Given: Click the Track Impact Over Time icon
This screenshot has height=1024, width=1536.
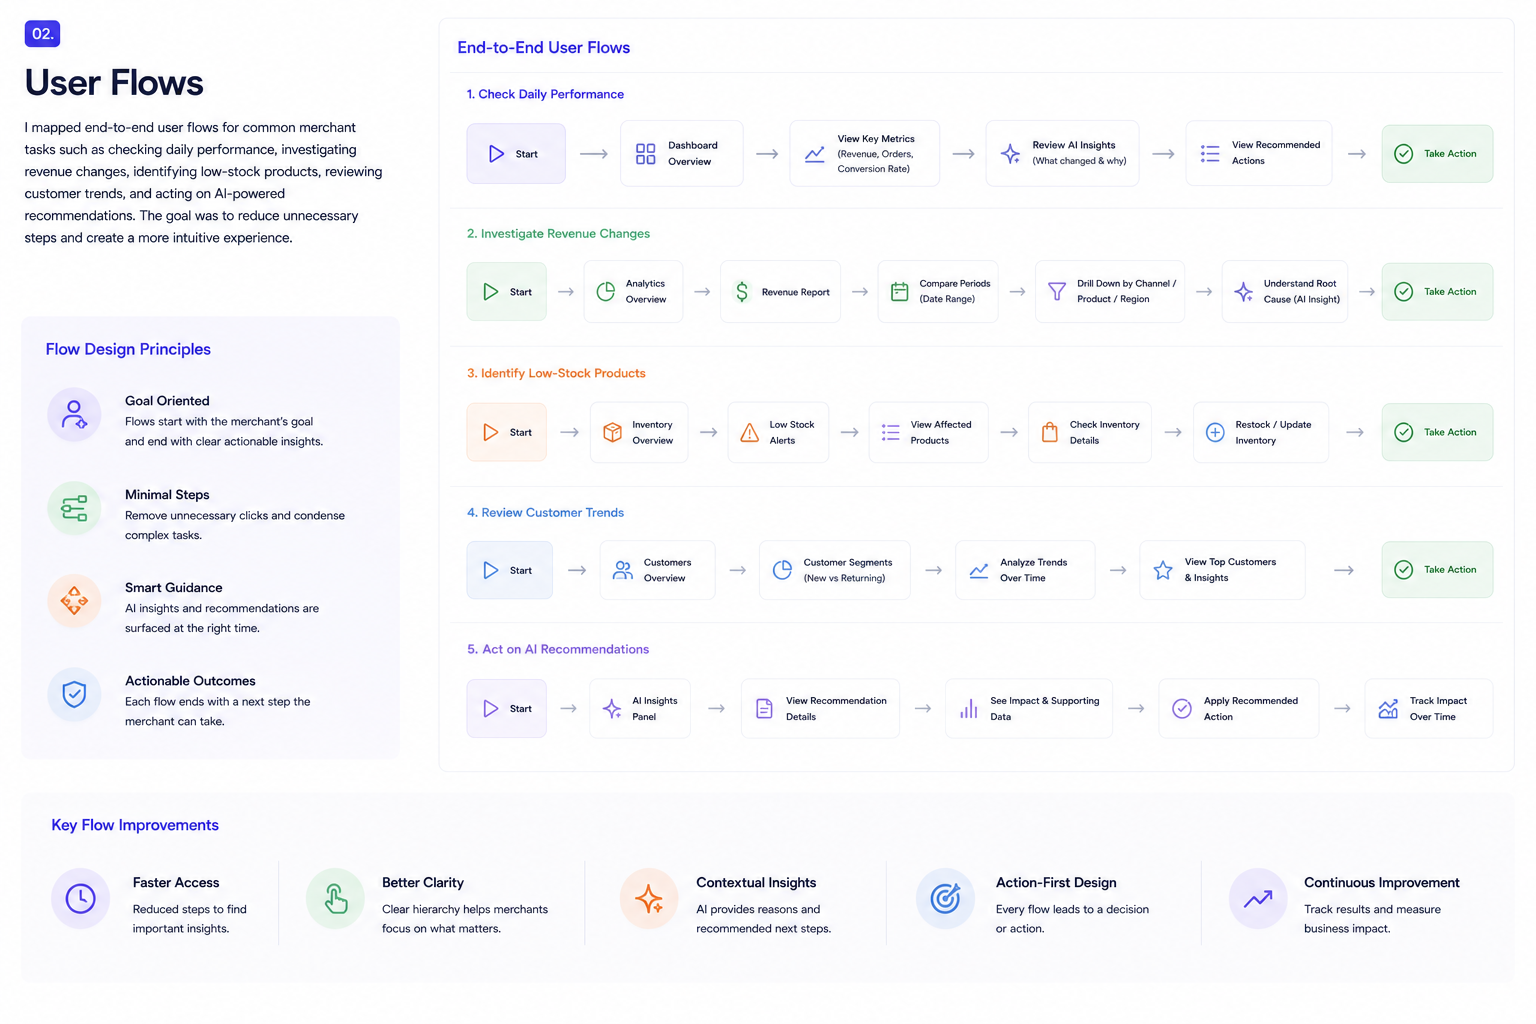Looking at the screenshot, I should coord(1388,709).
